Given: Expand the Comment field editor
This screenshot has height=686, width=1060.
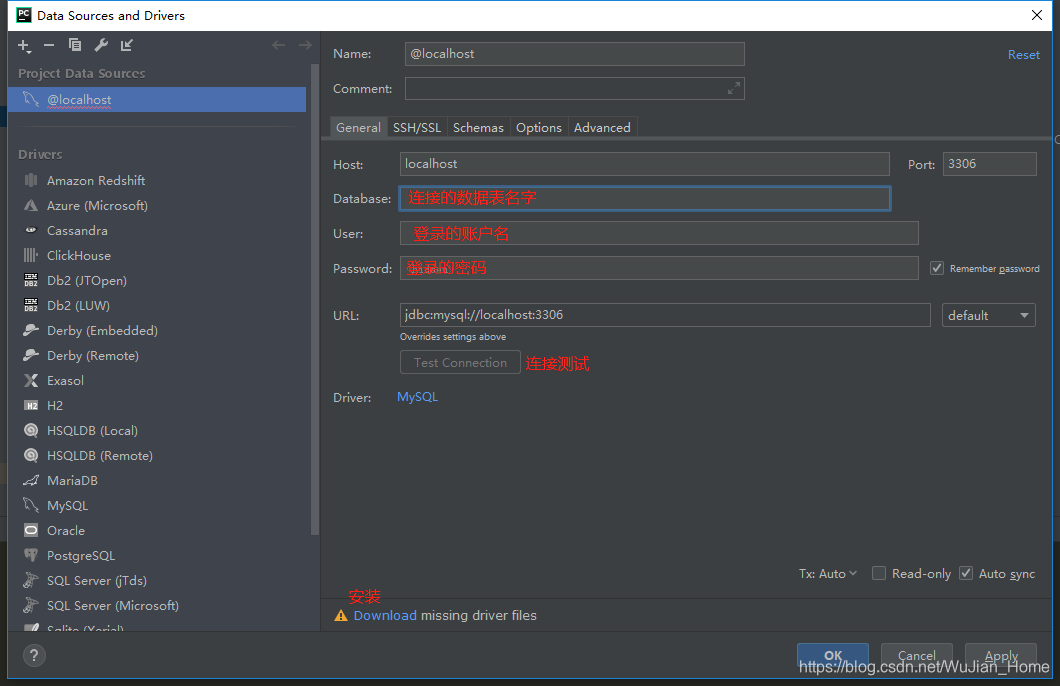Looking at the screenshot, I should [x=733, y=89].
